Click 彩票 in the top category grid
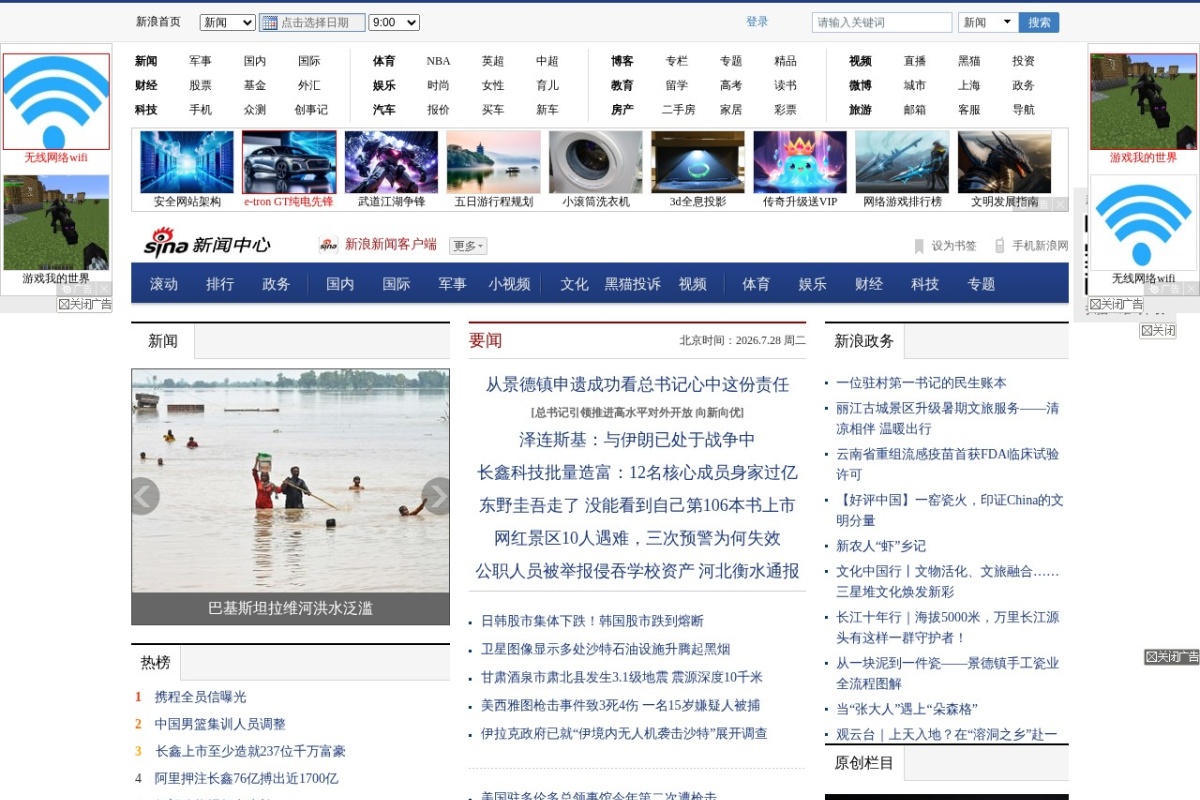This screenshot has height=800, width=1200. (785, 110)
